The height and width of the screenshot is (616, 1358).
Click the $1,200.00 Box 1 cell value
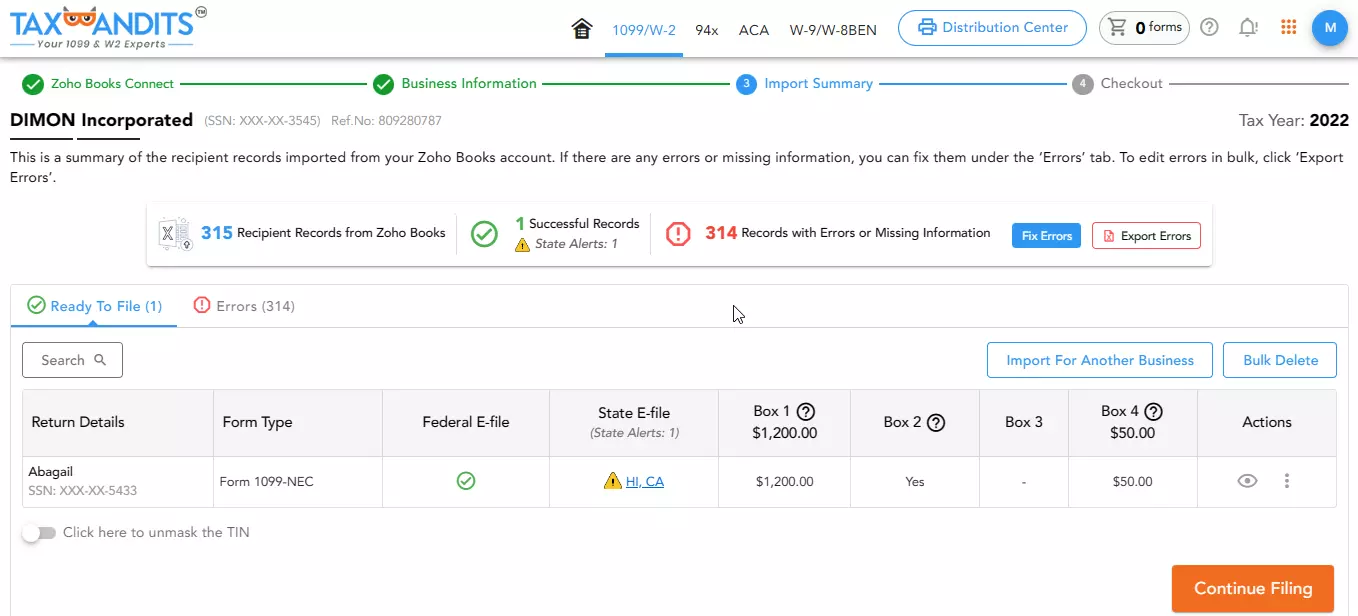coord(785,482)
